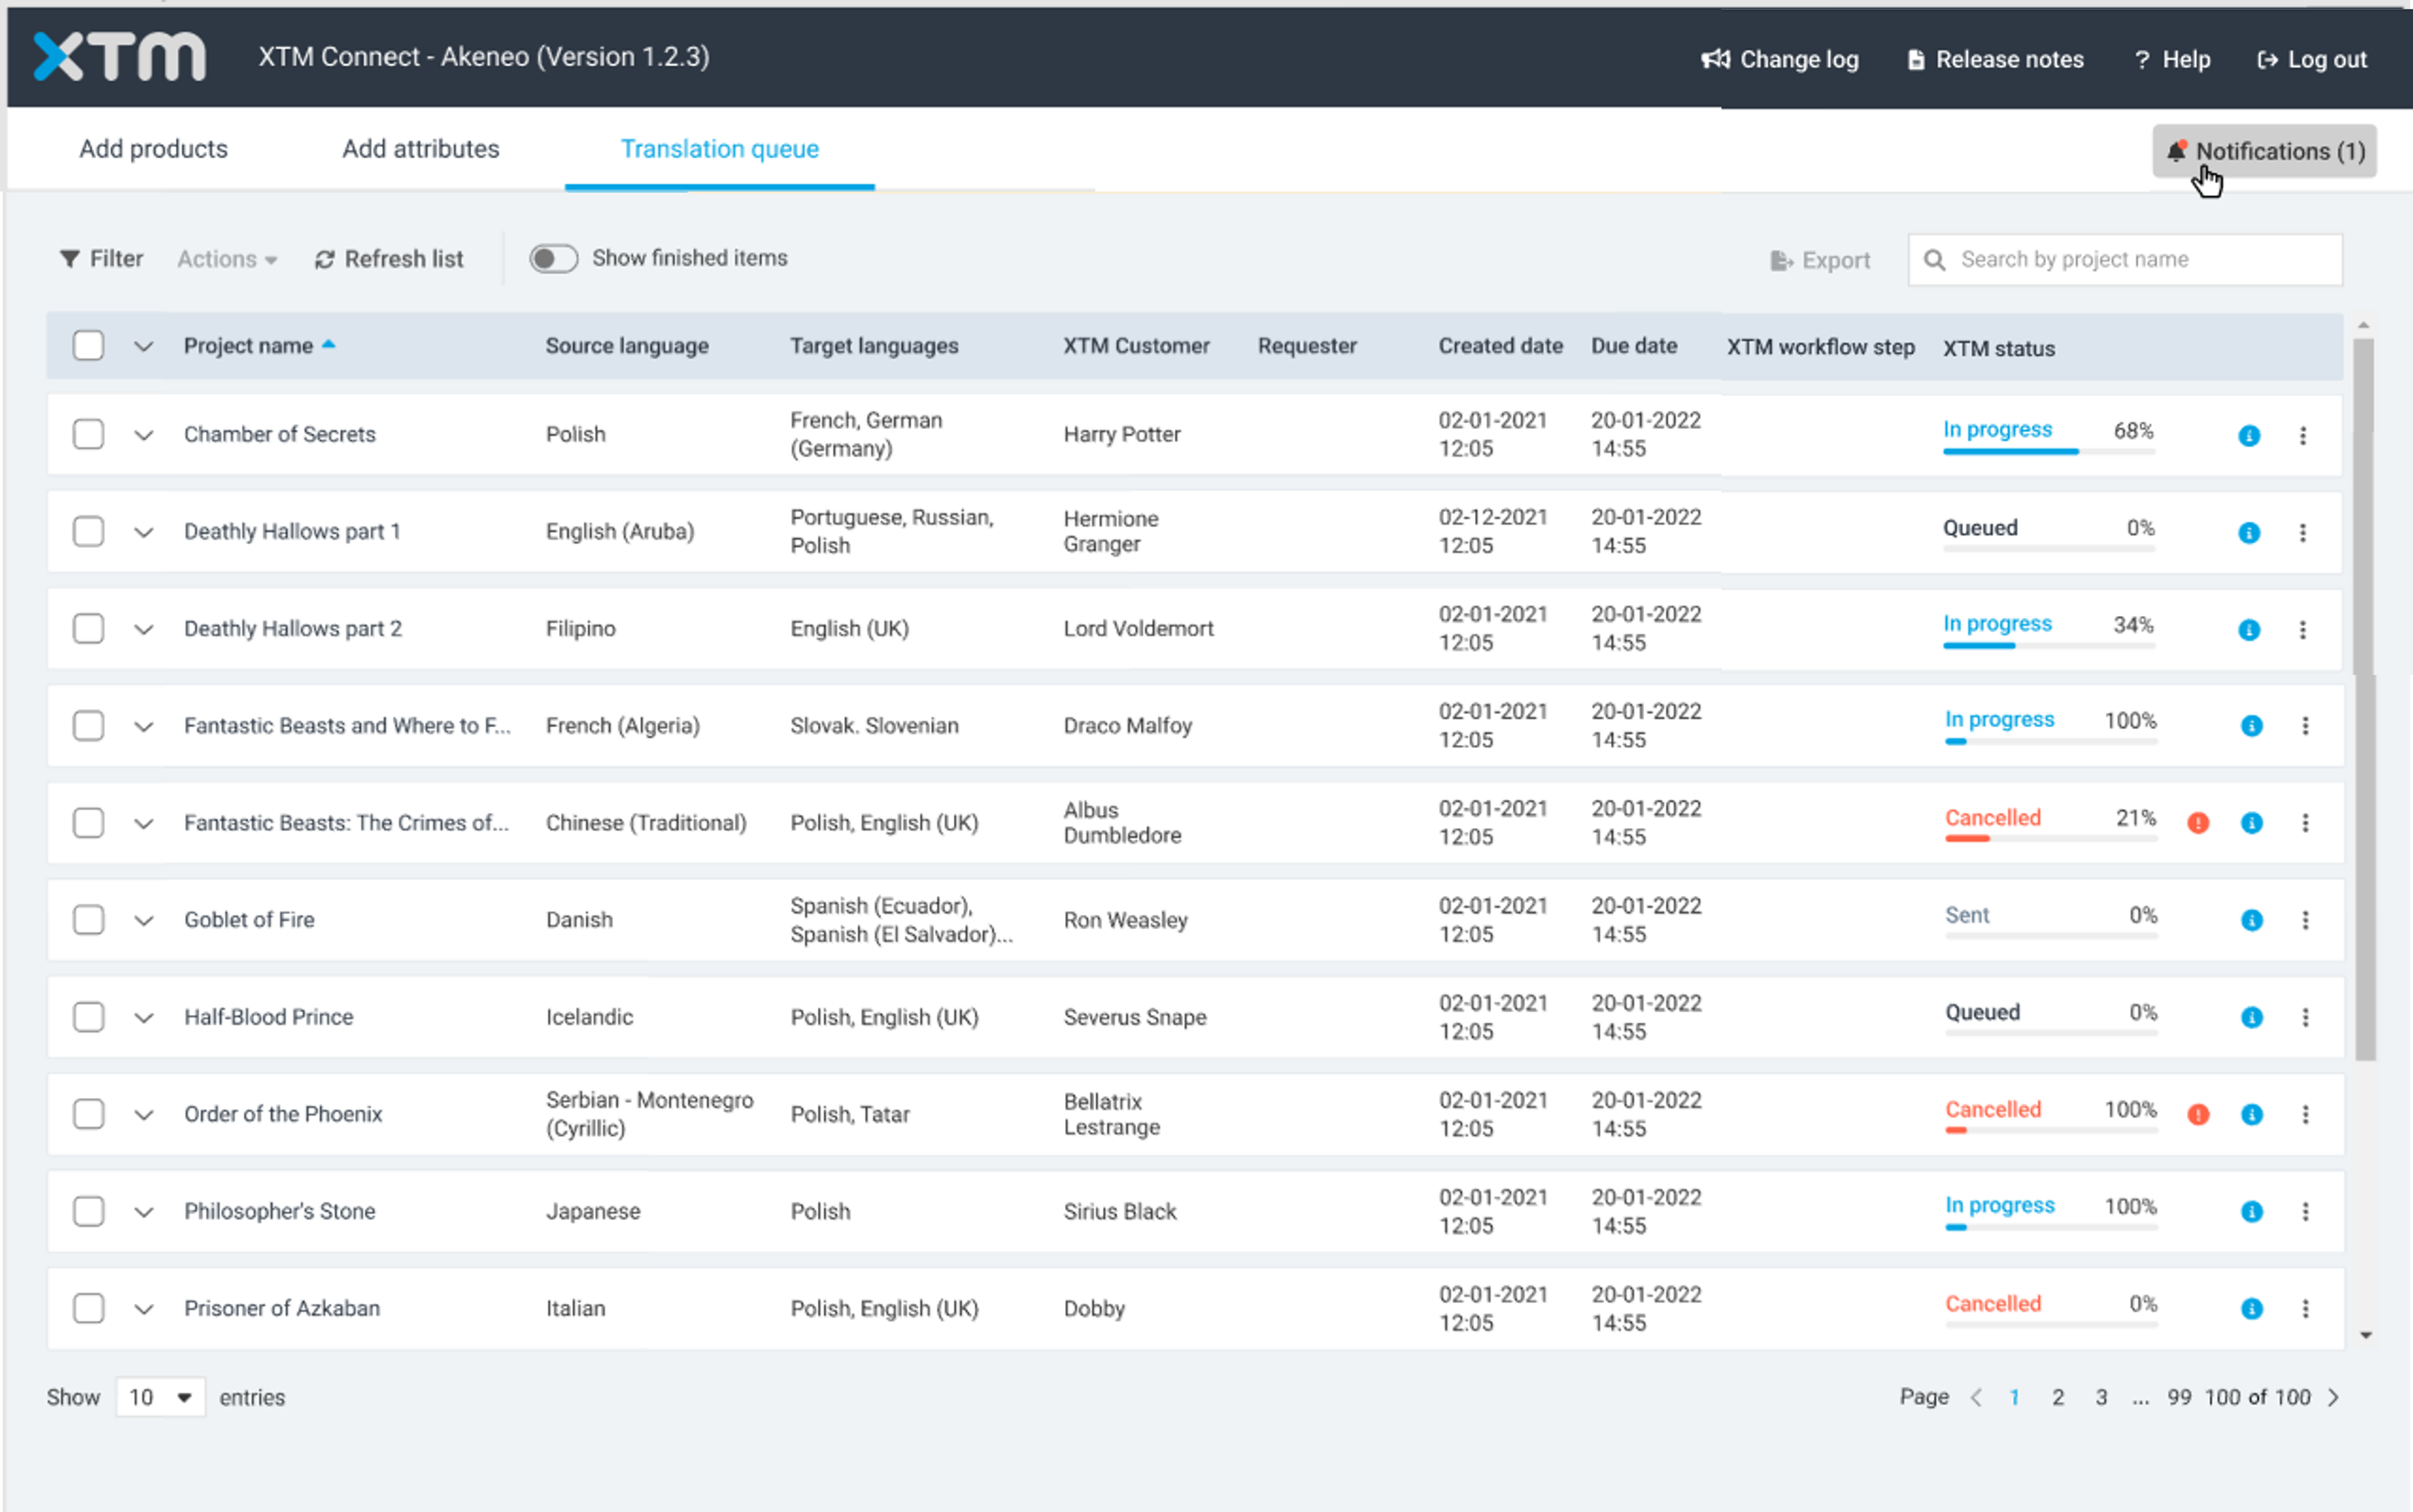Open info for Philosopher's Stone

(x=2252, y=1211)
